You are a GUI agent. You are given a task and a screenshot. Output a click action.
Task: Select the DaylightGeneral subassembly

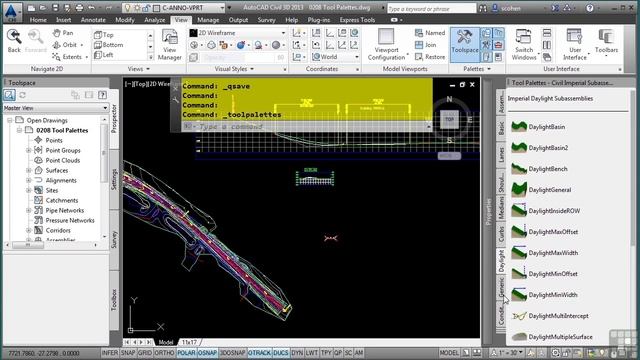[541, 190]
